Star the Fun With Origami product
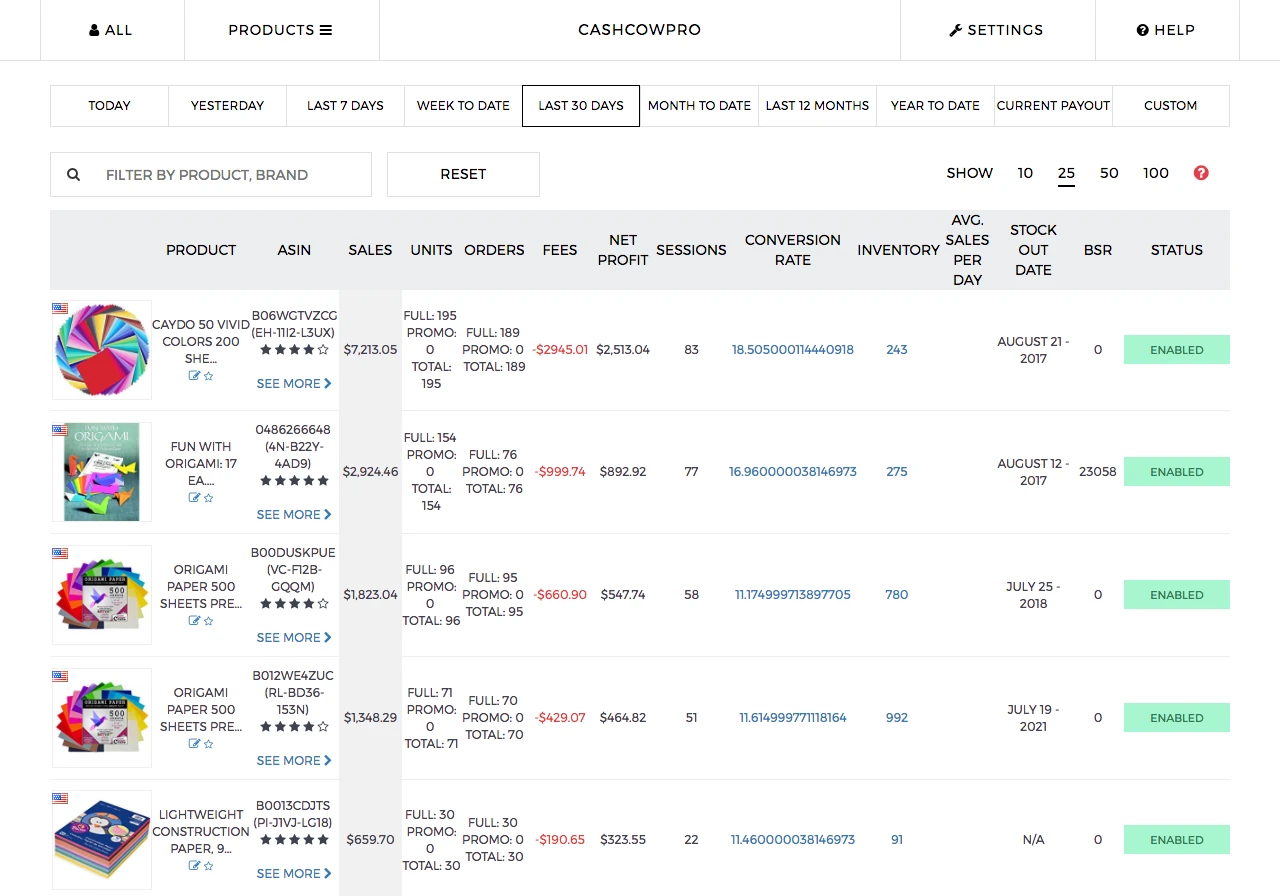 [x=208, y=498]
